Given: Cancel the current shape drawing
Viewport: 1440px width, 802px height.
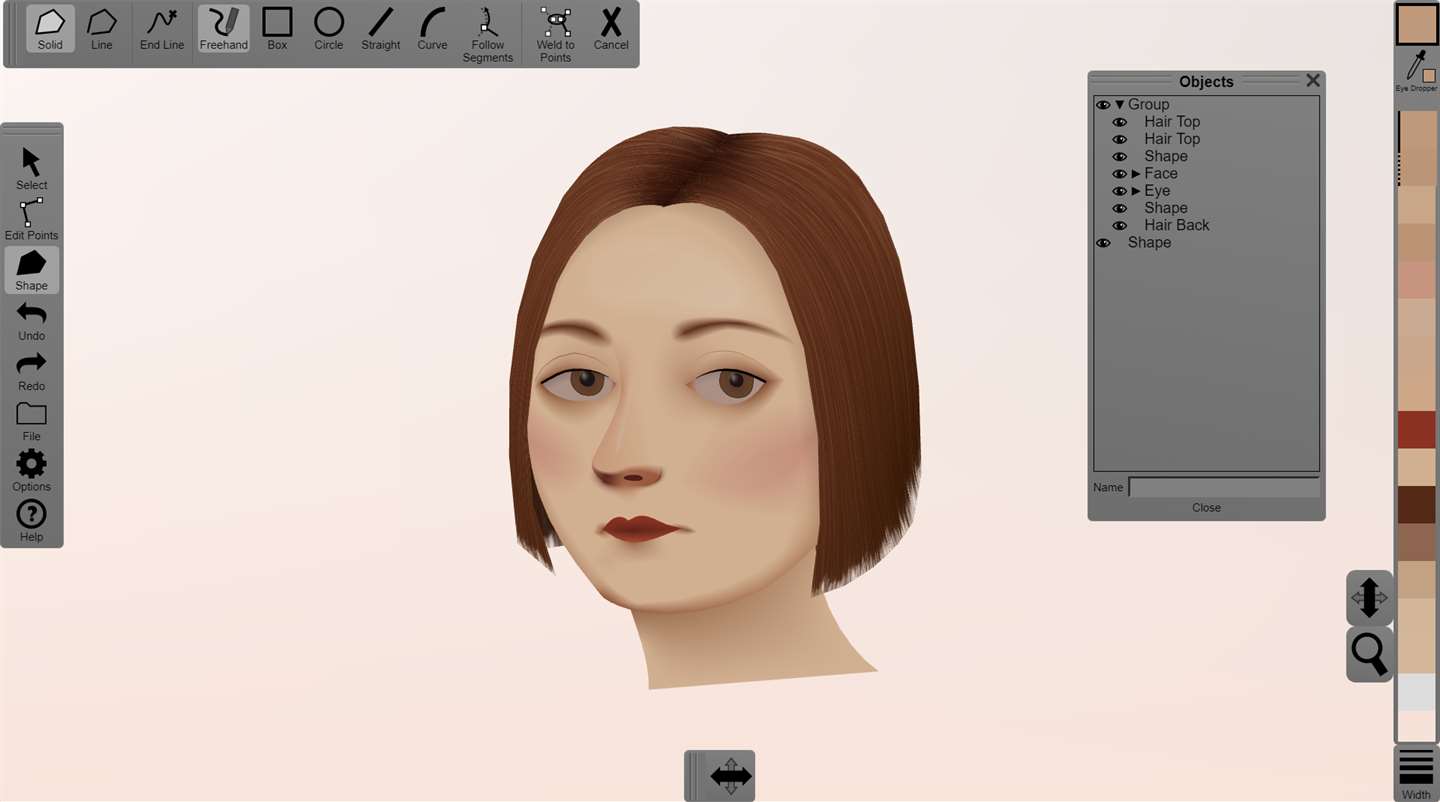Looking at the screenshot, I should [611, 29].
